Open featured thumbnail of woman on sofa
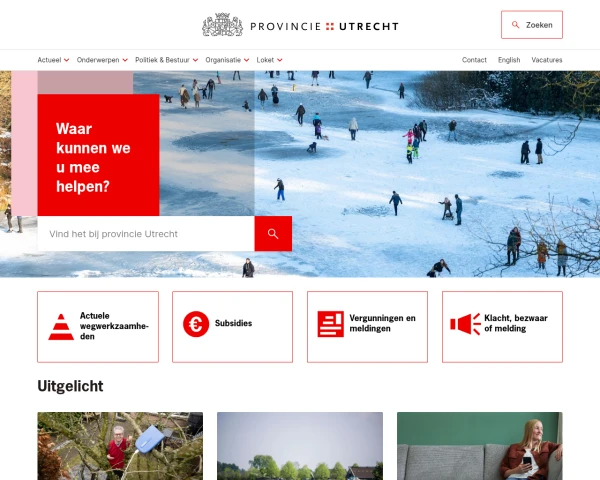Viewport: 600px width, 480px height. [x=480, y=446]
